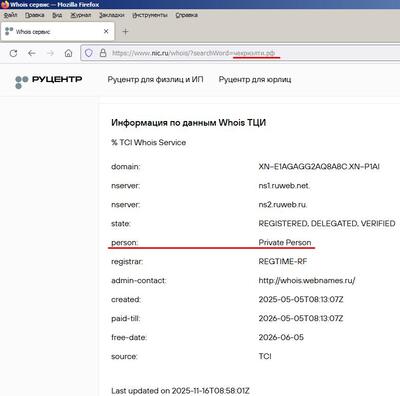Click domain value XN--E1AGAGG2AQ8A8C.XN--P1AI
The image size is (400, 396).
[319, 166]
